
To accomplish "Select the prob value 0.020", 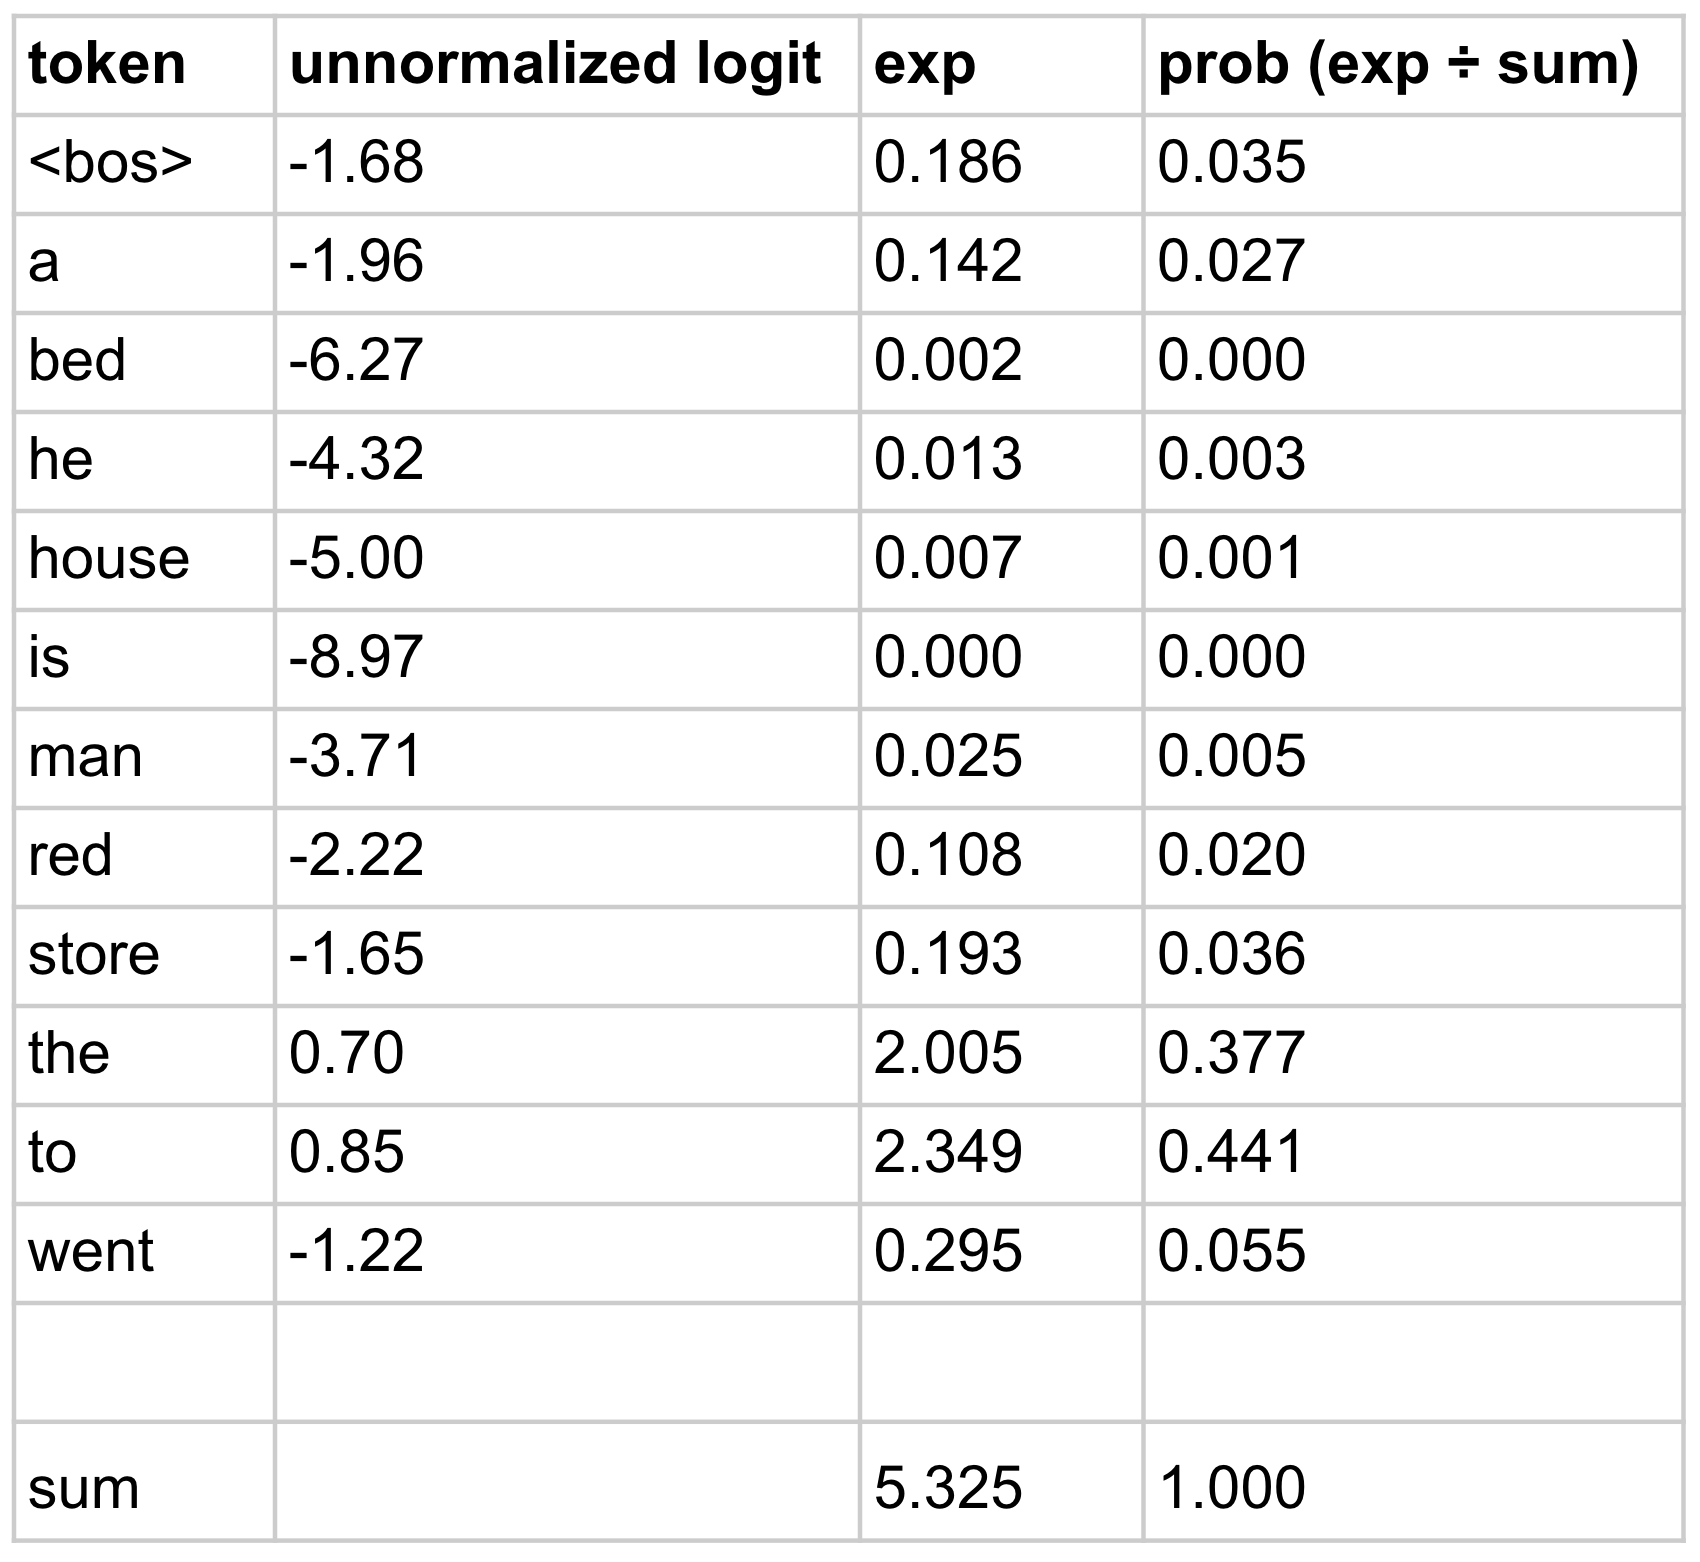I will [x=1231, y=855].
